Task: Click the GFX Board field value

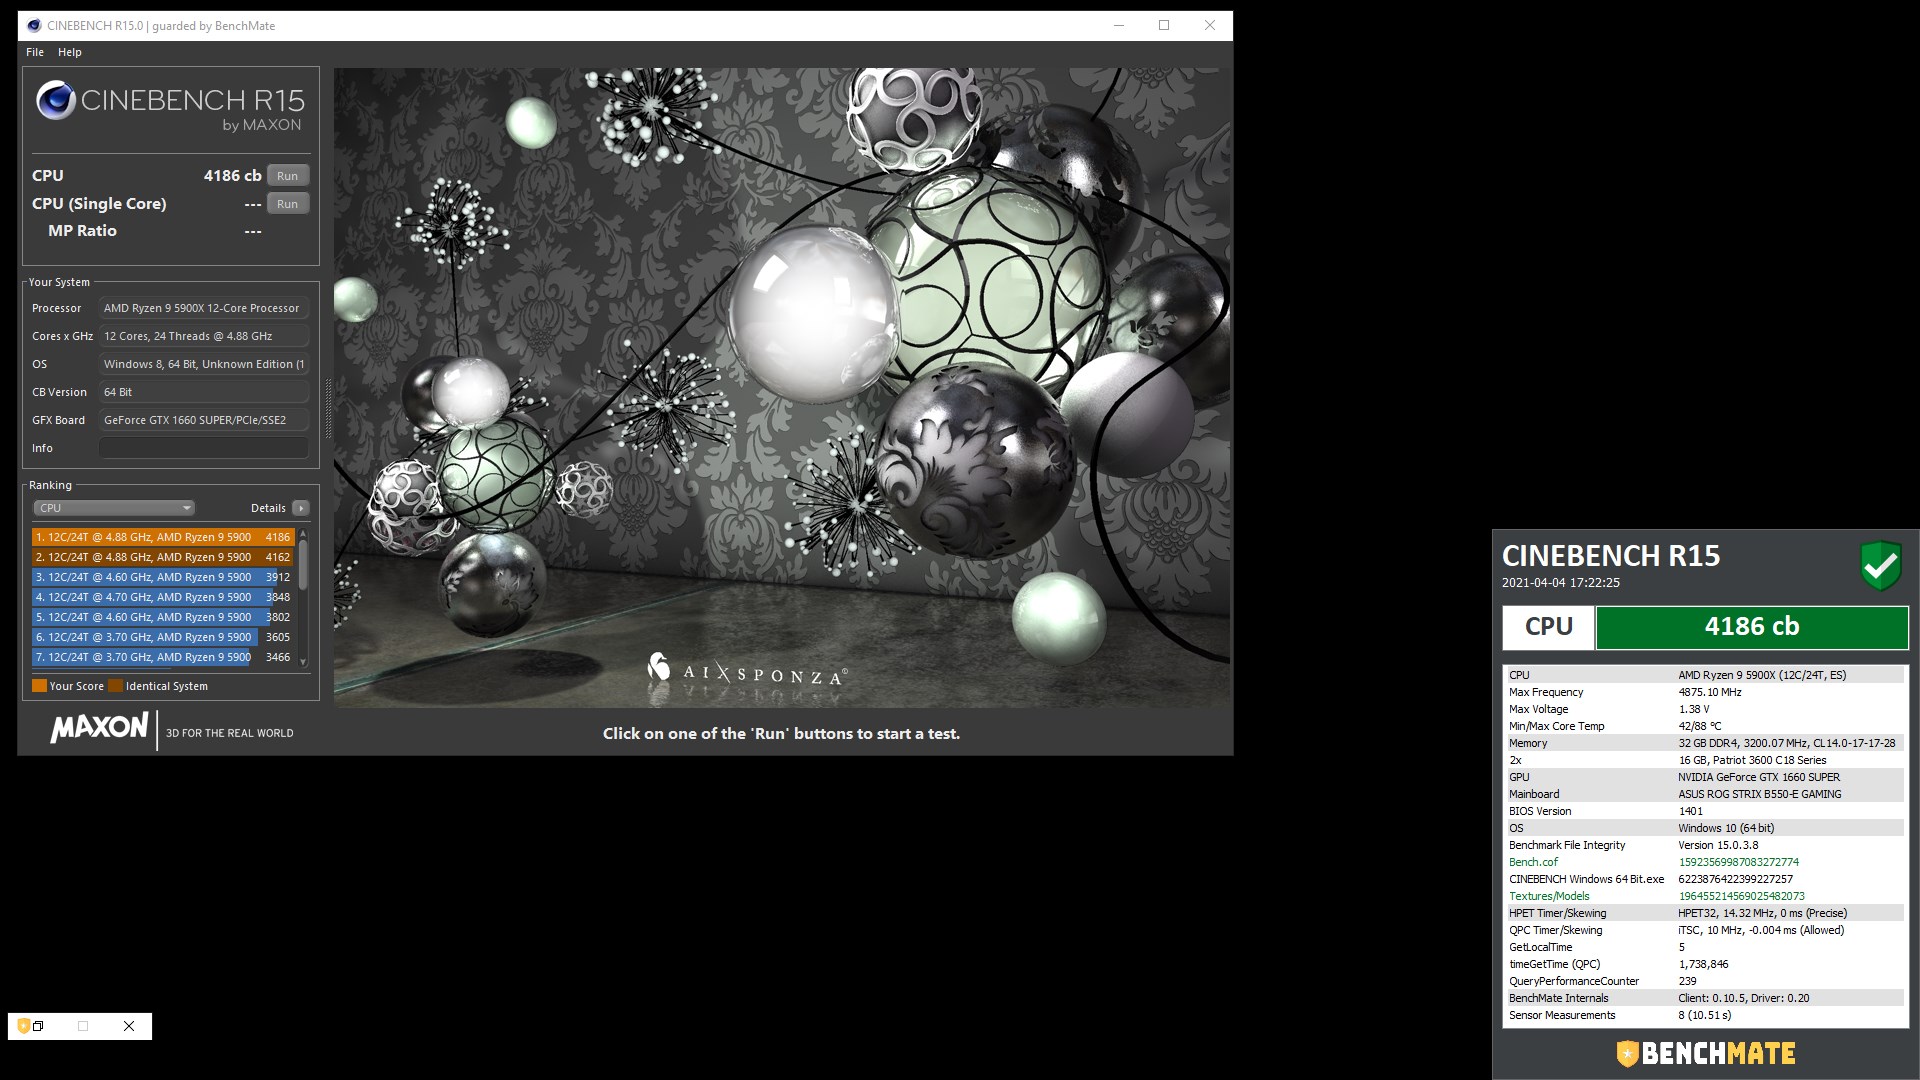Action: tap(204, 420)
